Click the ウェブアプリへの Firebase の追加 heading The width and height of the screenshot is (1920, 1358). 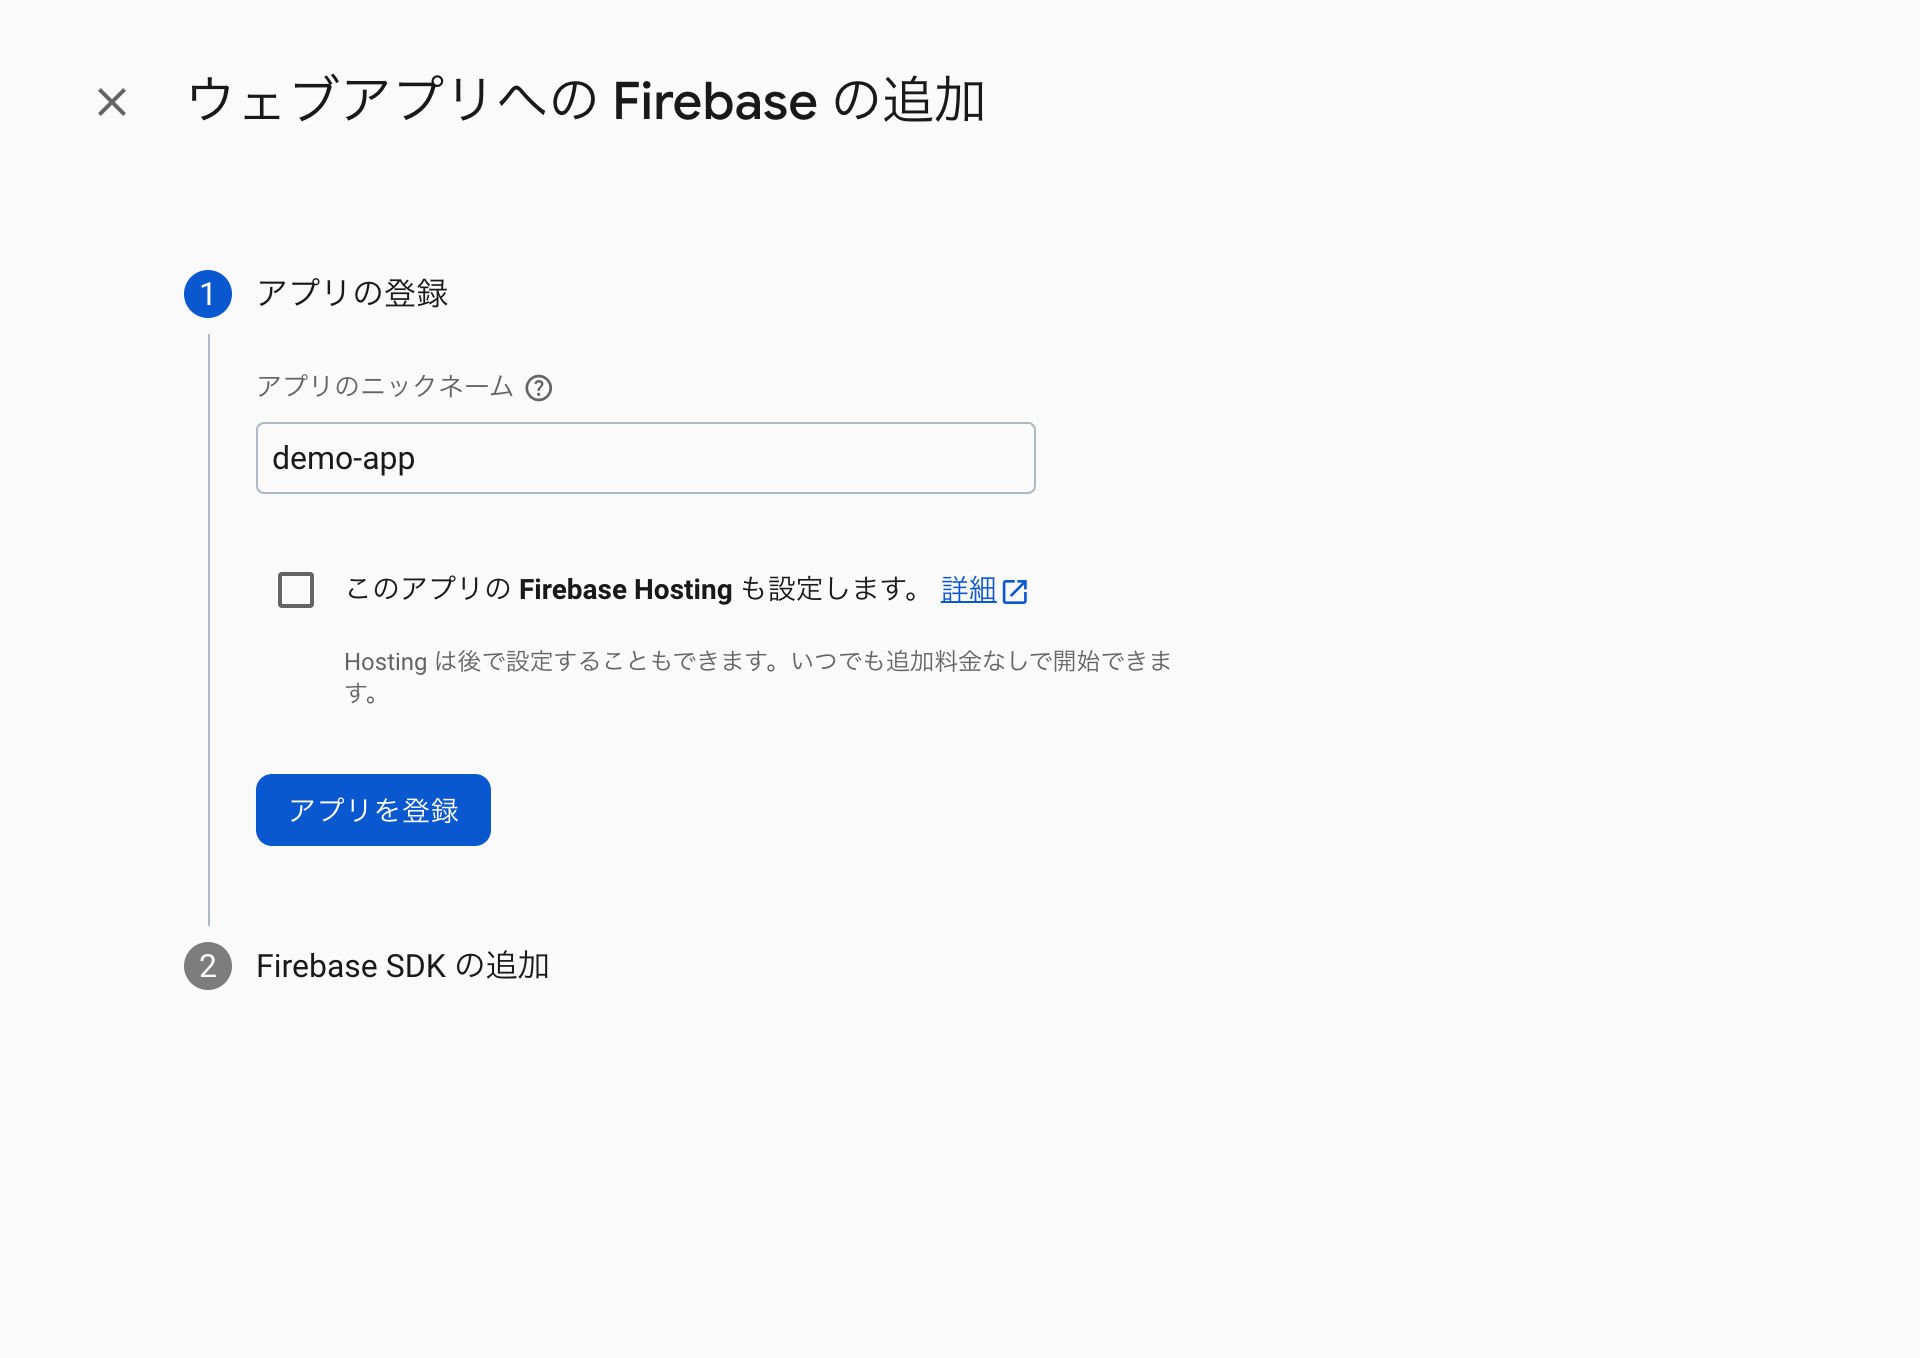pos(587,101)
